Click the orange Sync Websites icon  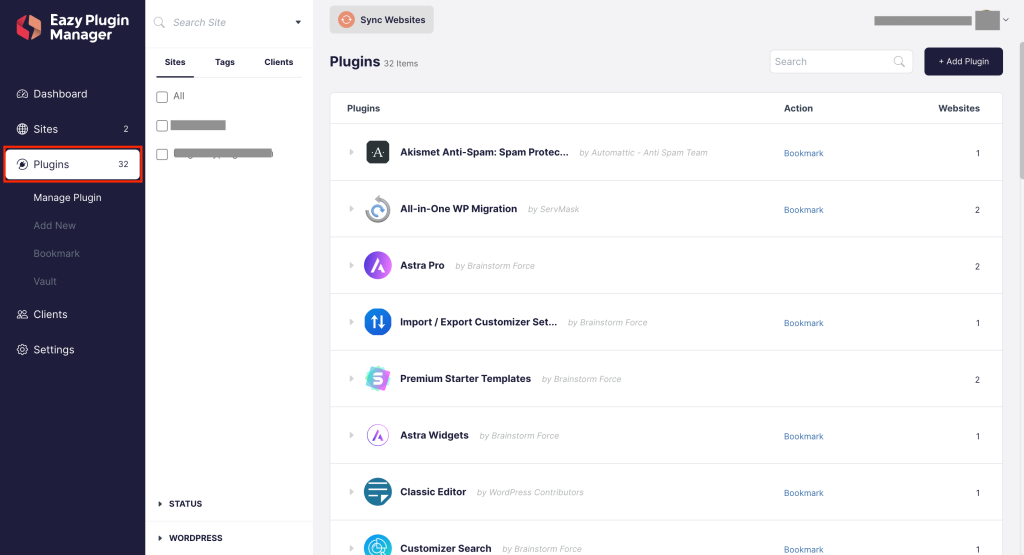point(346,20)
